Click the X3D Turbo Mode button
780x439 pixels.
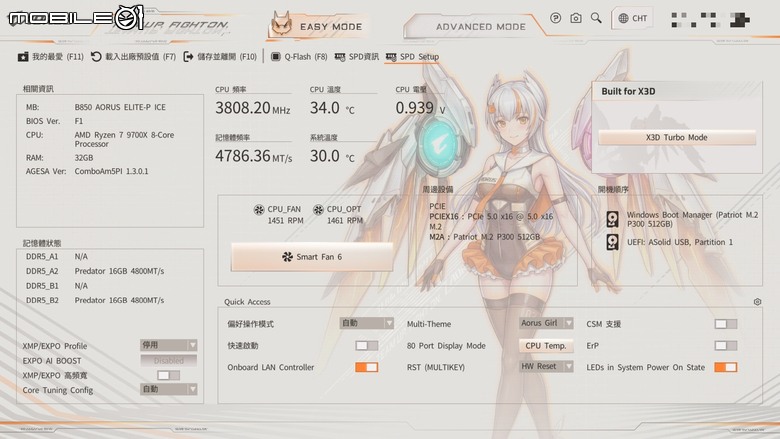[677, 137]
